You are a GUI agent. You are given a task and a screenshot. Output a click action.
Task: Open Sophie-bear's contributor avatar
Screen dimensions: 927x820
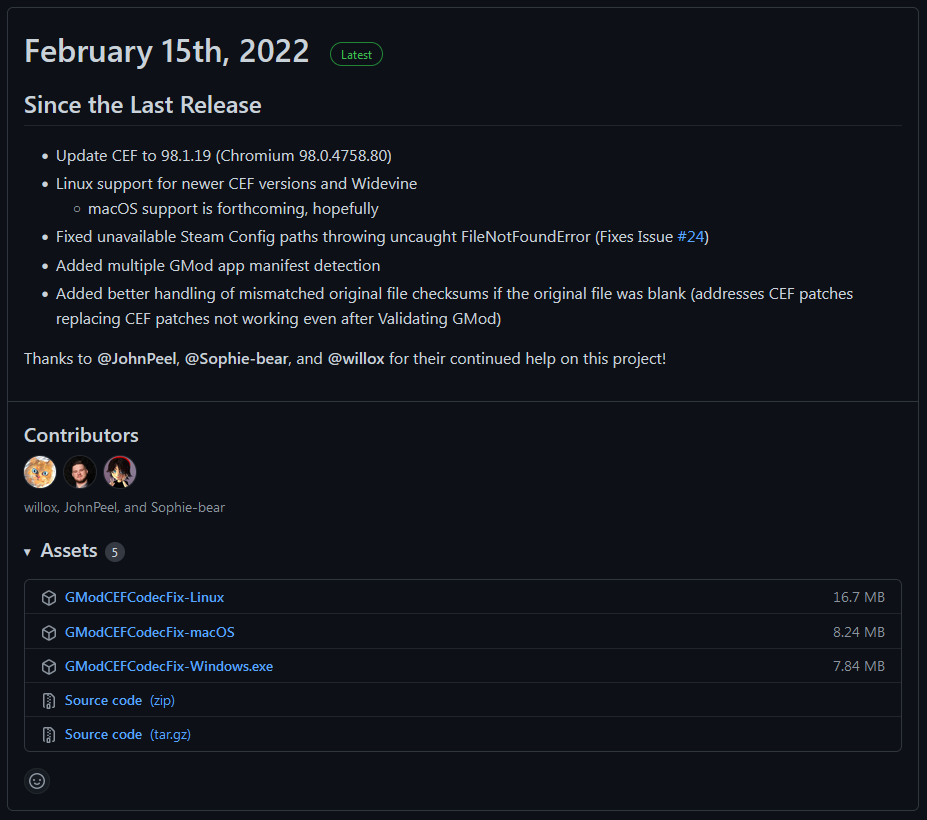pos(120,472)
